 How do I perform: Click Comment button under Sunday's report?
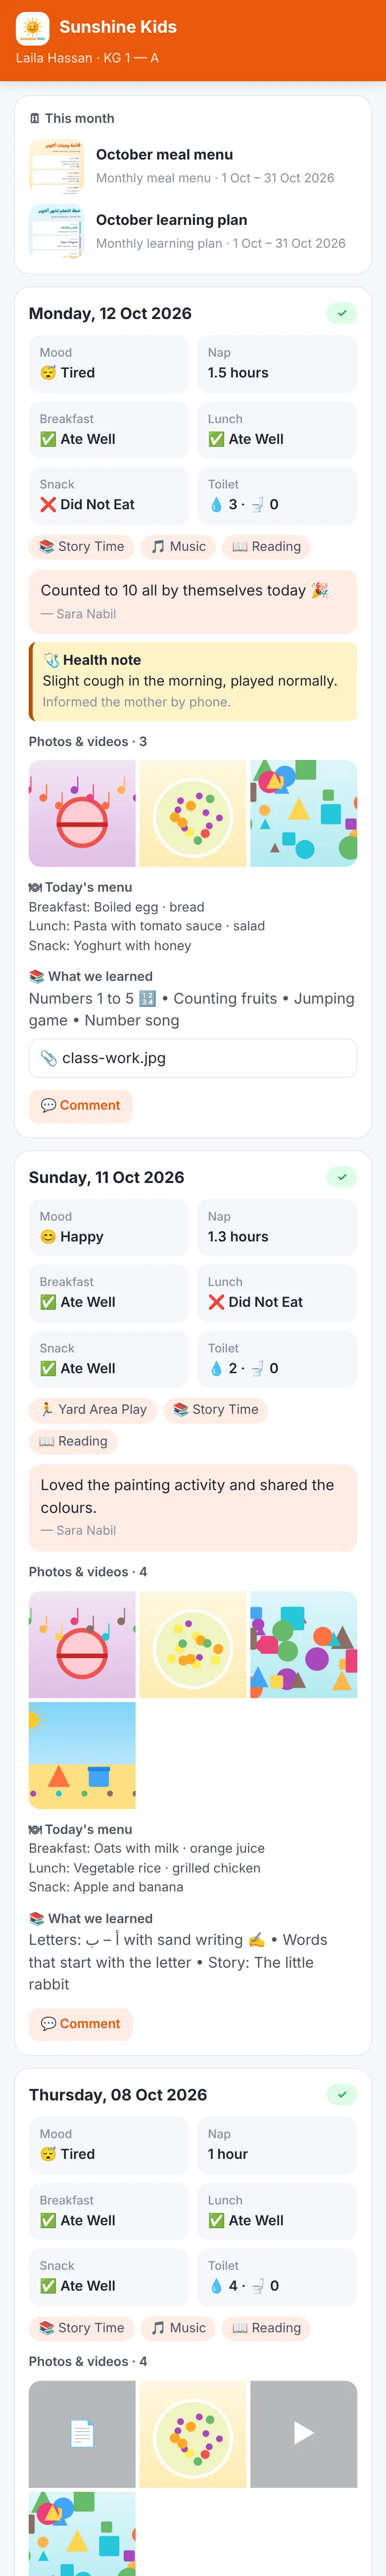[x=80, y=2023]
